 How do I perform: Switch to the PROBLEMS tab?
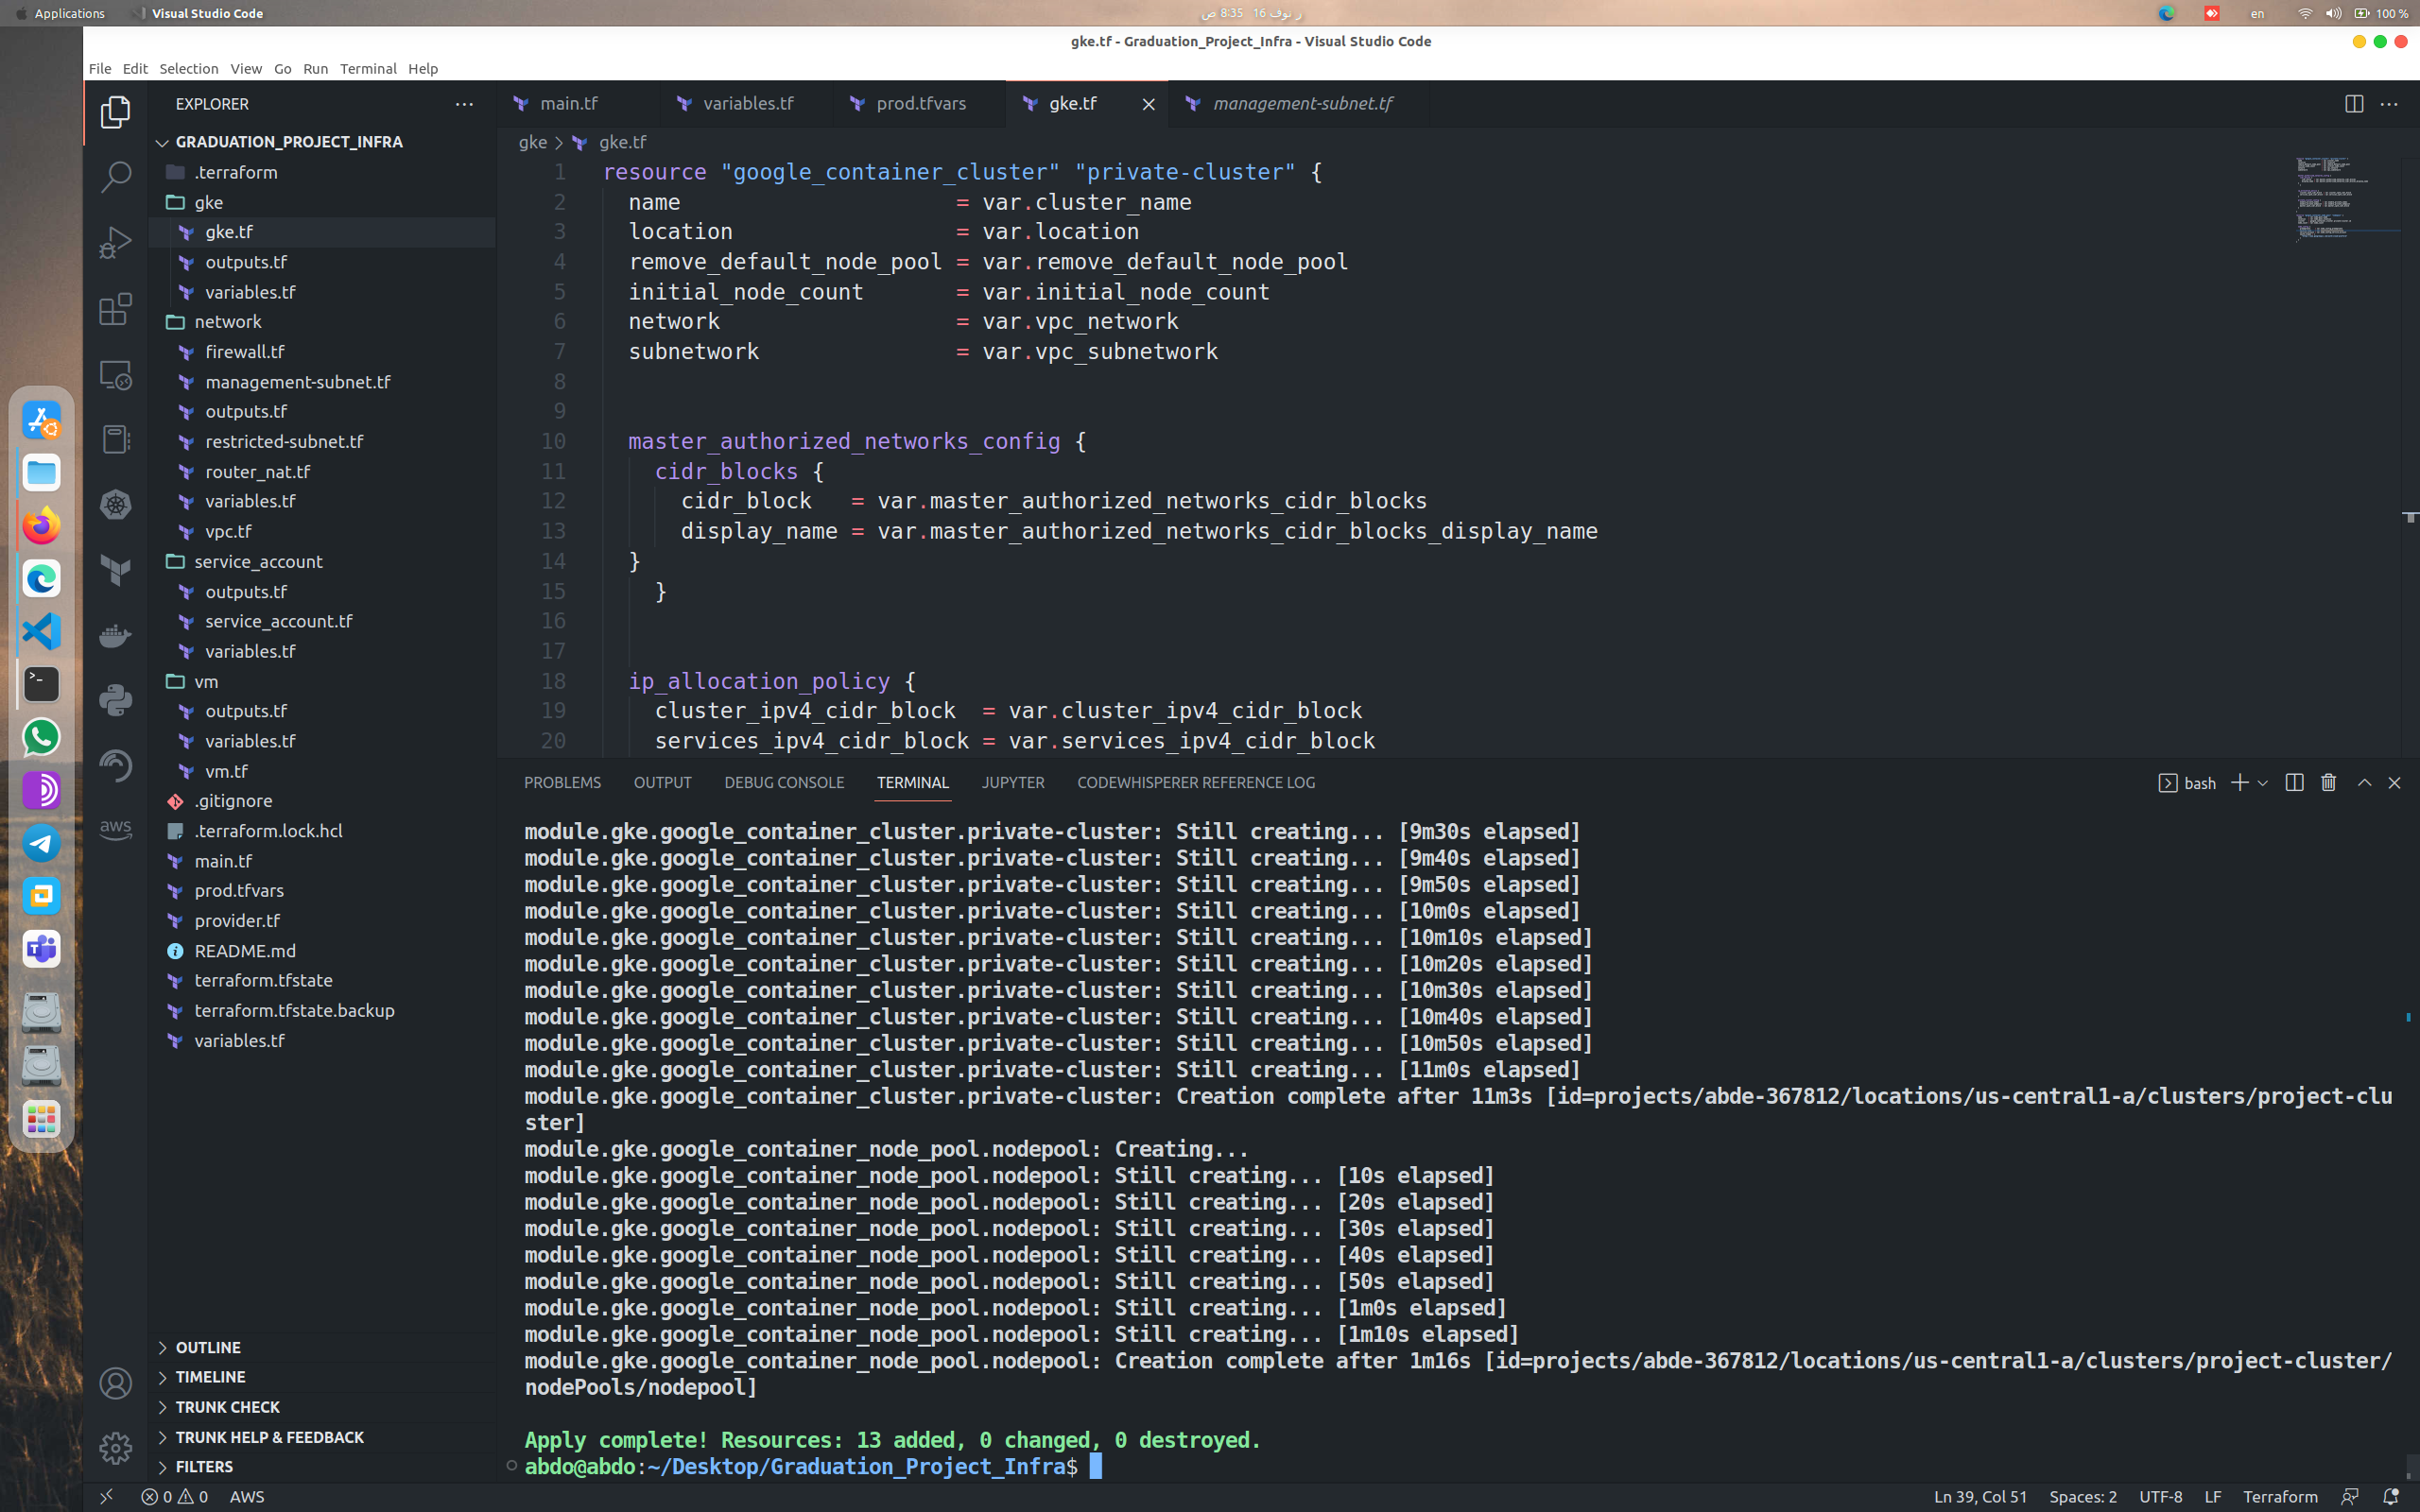[x=562, y=783]
